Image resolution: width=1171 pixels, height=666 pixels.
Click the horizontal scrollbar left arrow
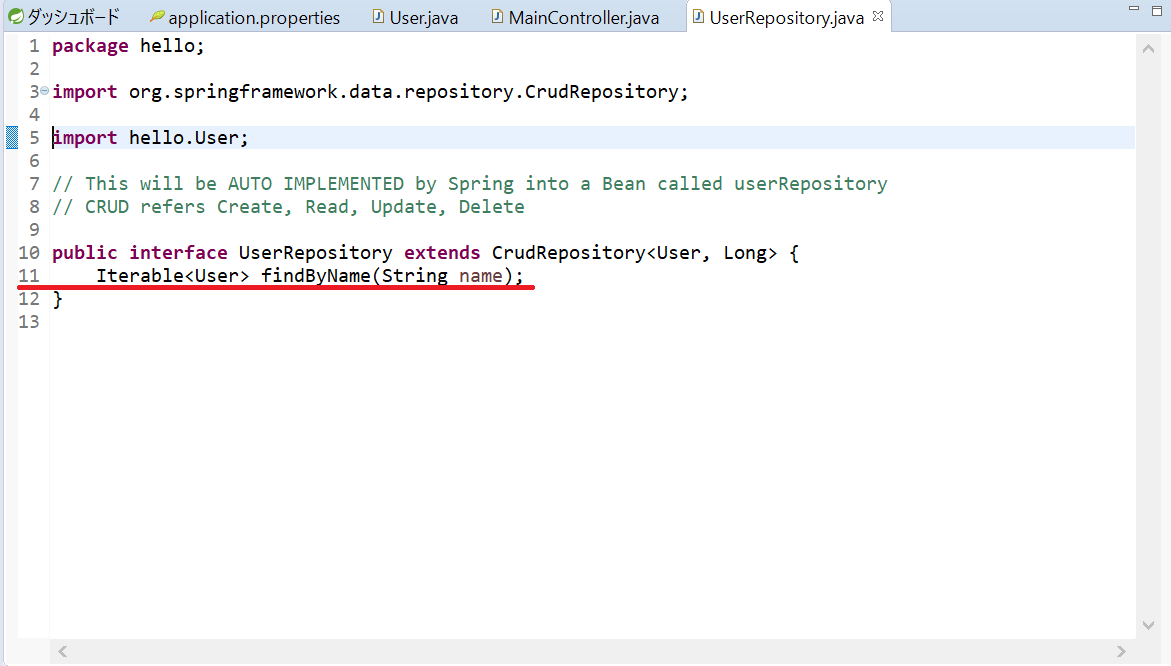point(62,651)
